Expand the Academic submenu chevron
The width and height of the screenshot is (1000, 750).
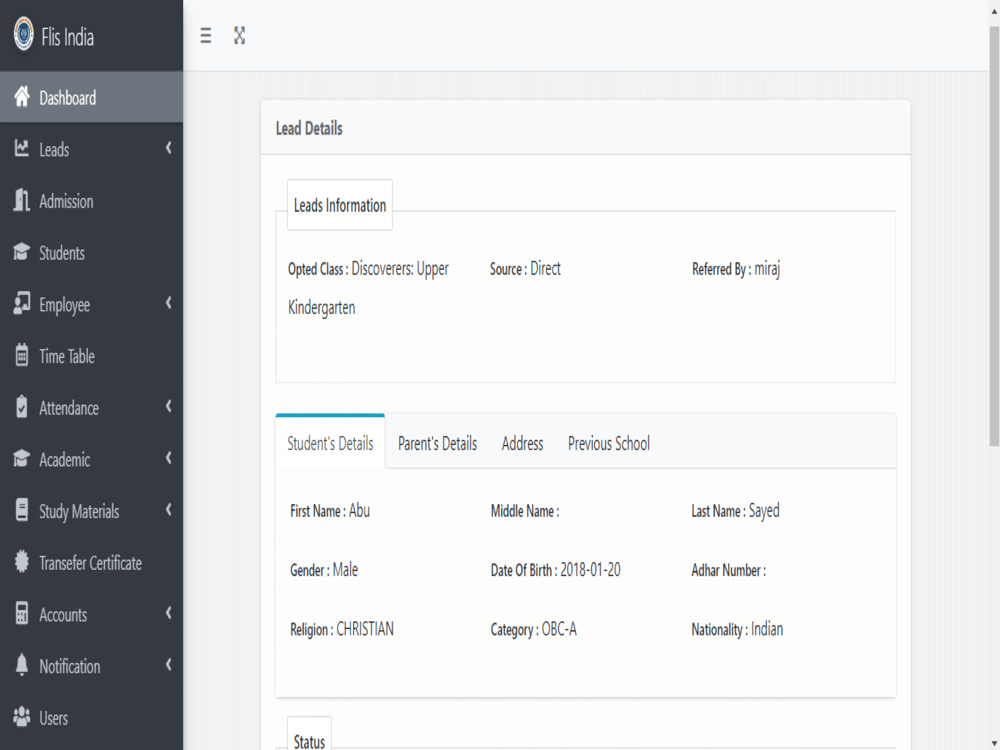[169, 458]
